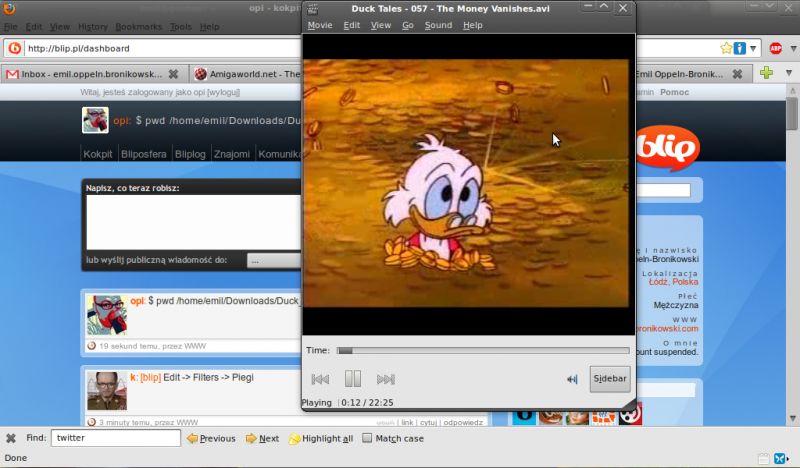Image resolution: width=800 pixels, height=468 pixels.
Task: Open the Edit menu in movie player
Action: [352, 25]
